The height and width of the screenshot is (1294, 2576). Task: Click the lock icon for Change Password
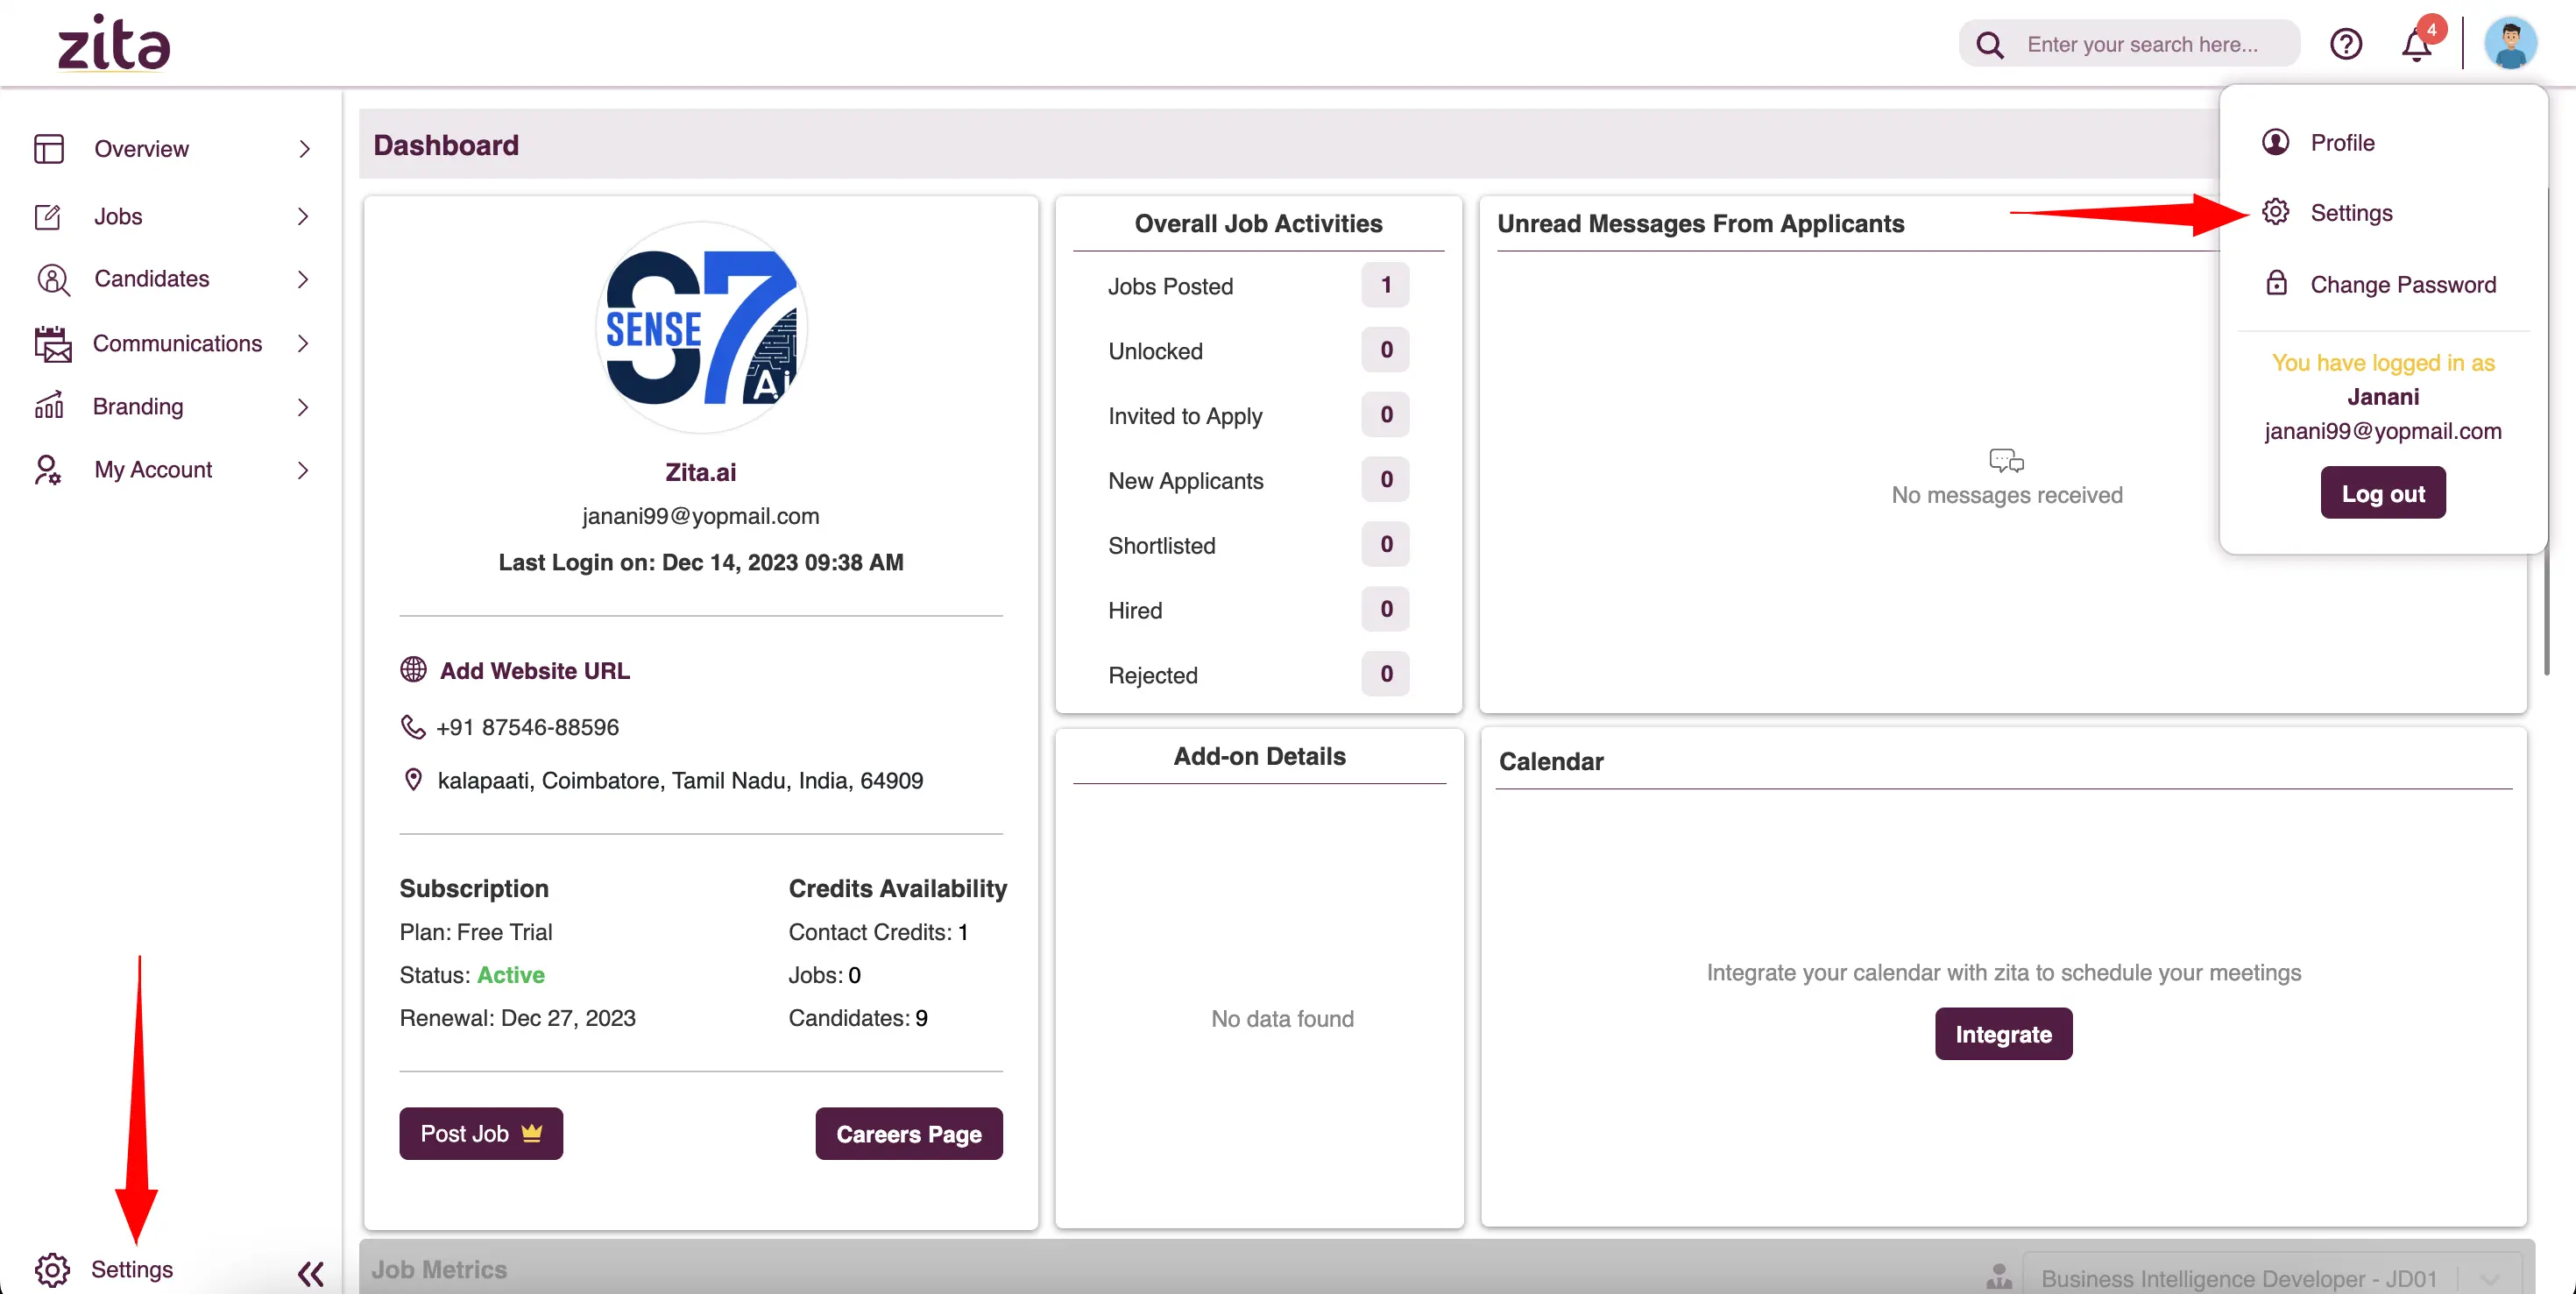click(x=2276, y=283)
